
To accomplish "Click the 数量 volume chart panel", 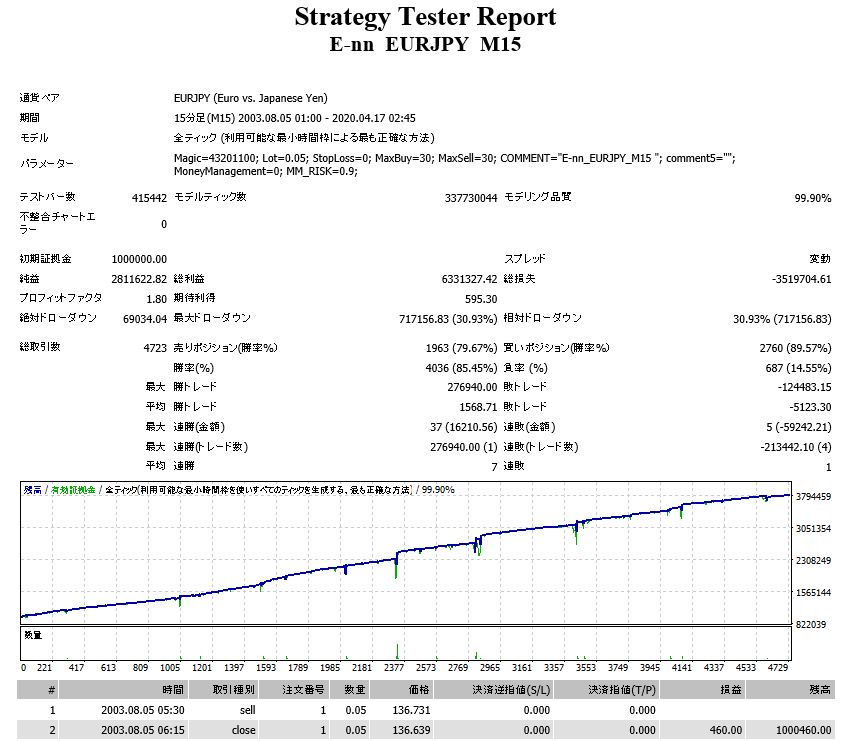I will point(405,643).
